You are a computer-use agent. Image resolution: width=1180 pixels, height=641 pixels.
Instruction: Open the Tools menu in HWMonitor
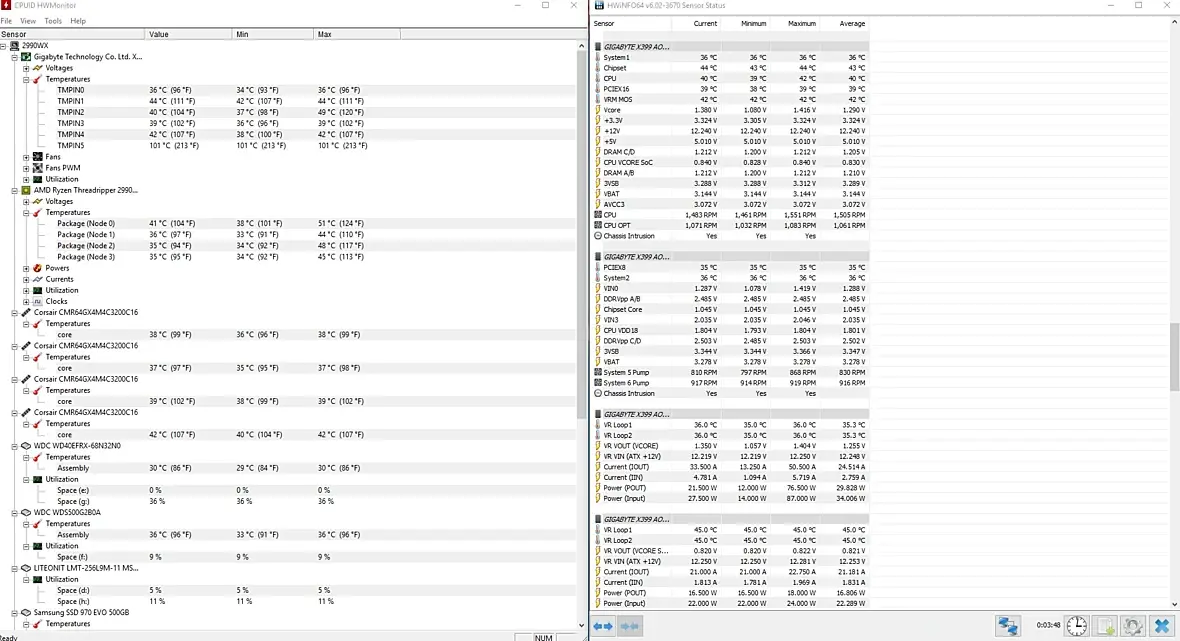tap(53, 21)
